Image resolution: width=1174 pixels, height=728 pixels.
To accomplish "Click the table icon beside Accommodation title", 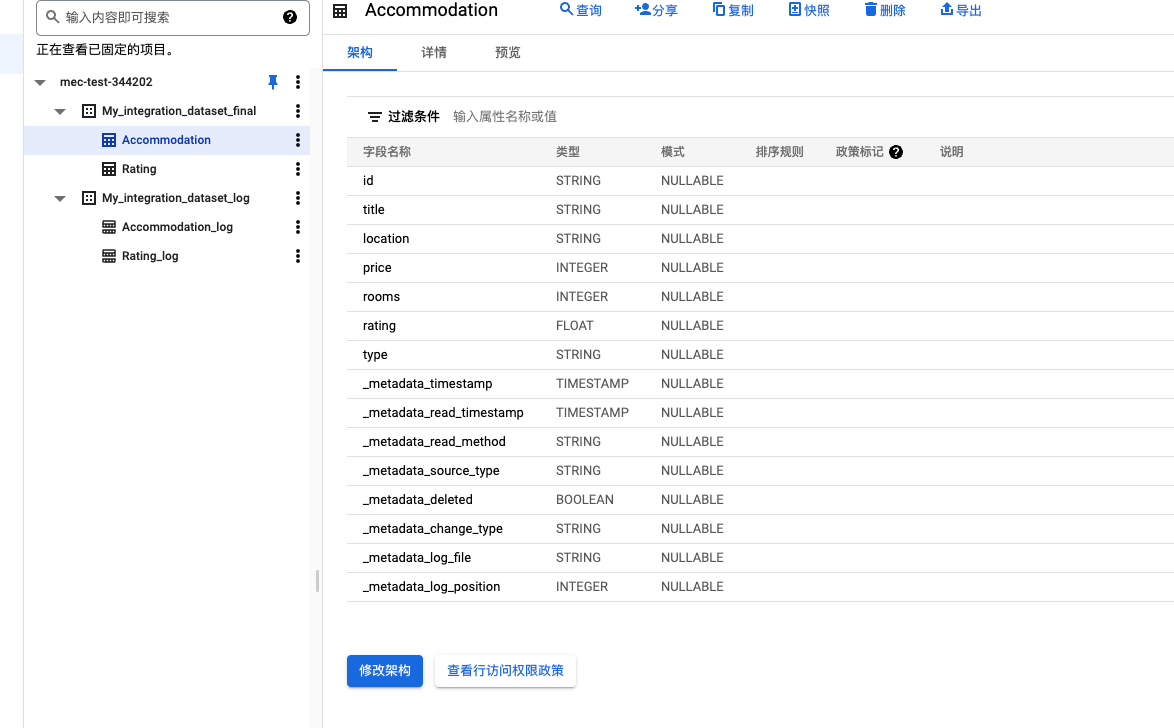I will [x=340, y=11].
